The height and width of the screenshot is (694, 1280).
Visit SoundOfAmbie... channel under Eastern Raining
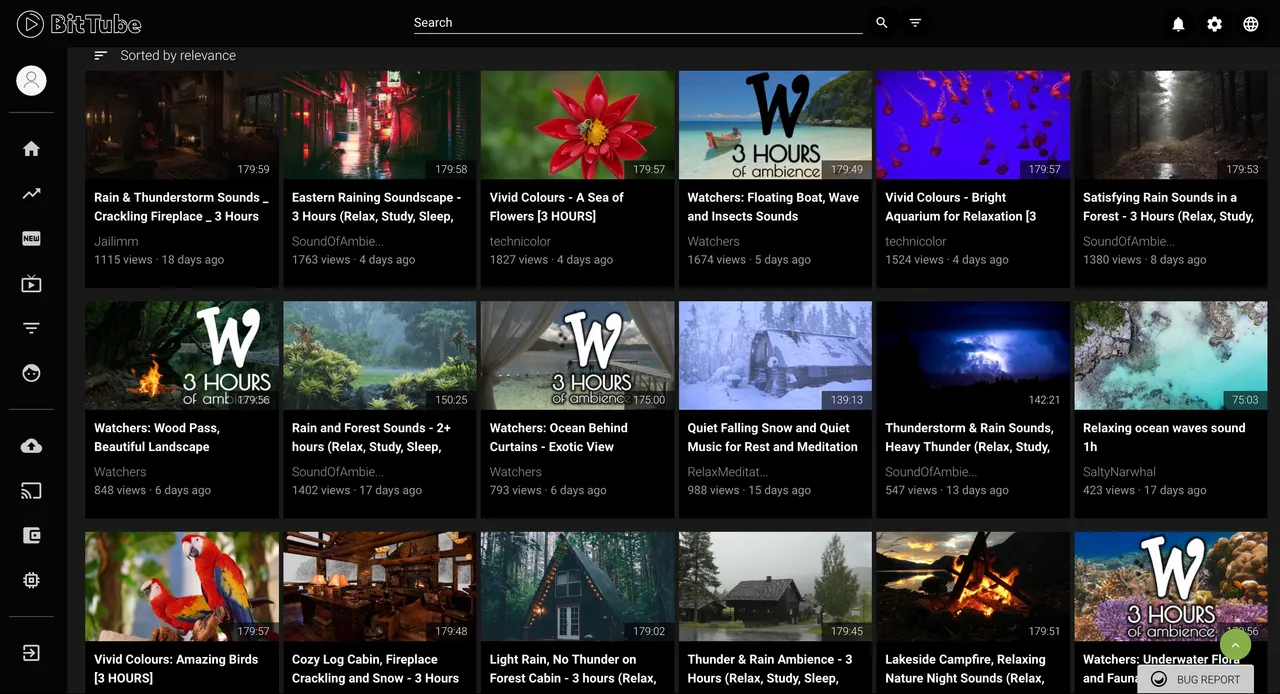[338, 241]
